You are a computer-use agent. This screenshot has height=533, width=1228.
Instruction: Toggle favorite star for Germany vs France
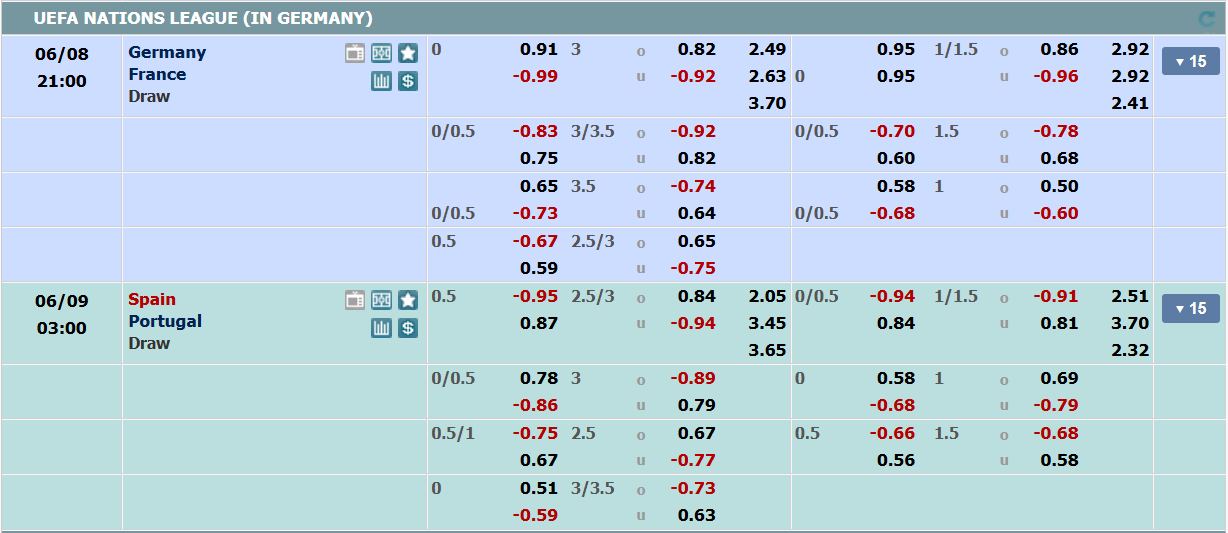[x=407, y=53]
